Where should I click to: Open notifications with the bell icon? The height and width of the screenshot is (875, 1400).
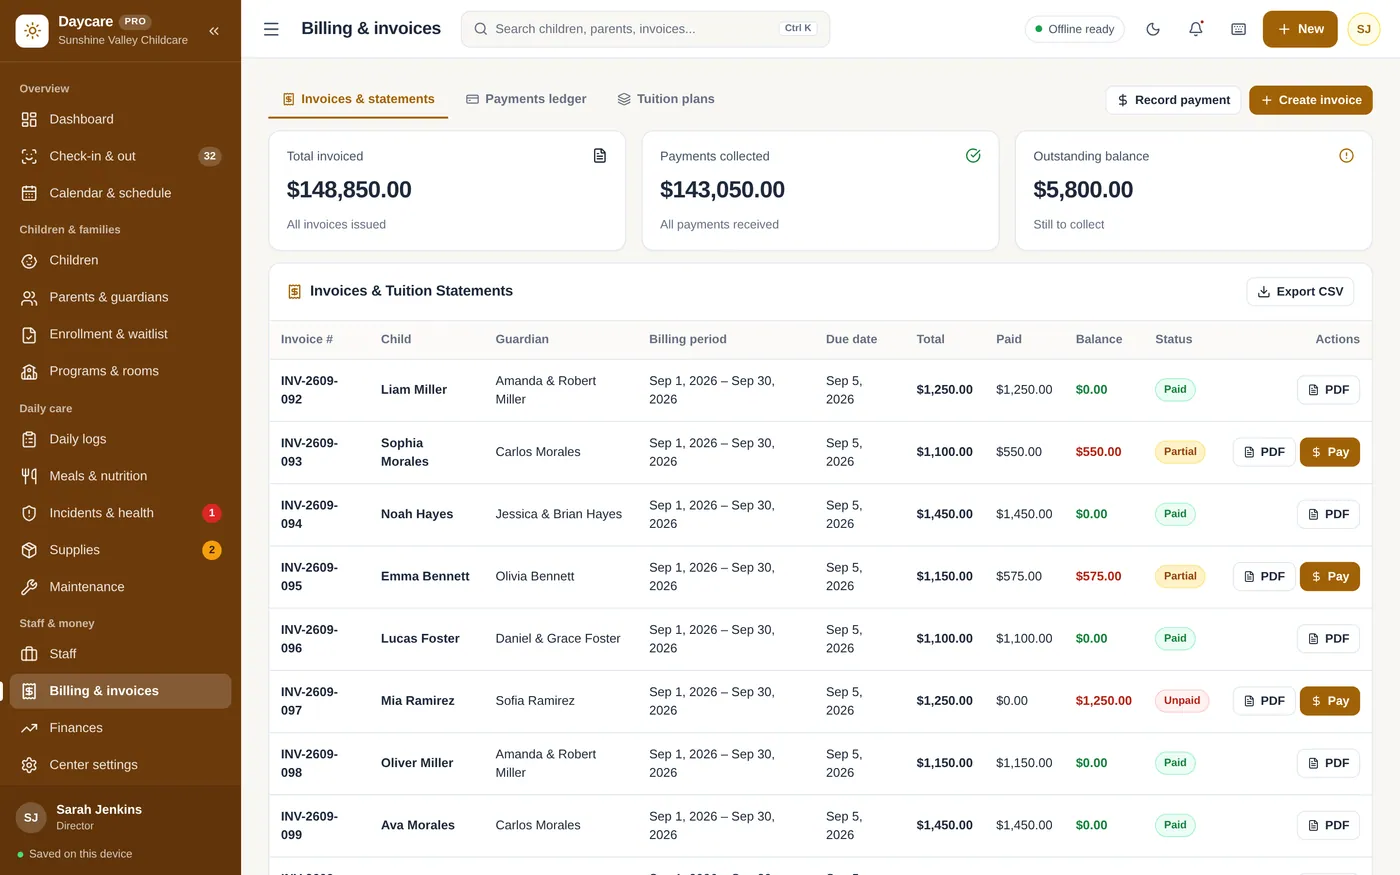[1196, 29]
